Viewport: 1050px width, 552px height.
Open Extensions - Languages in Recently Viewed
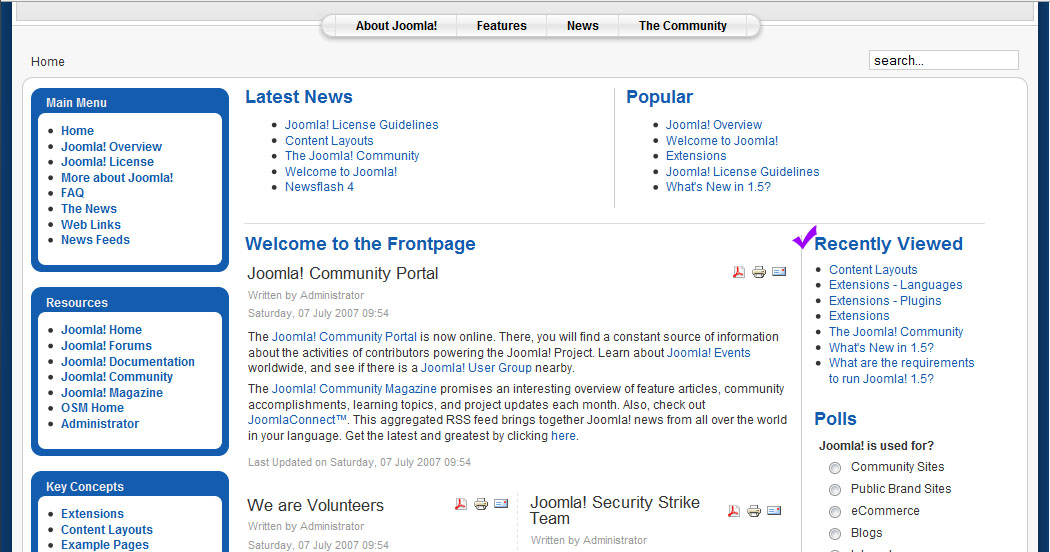click(x=895, y=285)
